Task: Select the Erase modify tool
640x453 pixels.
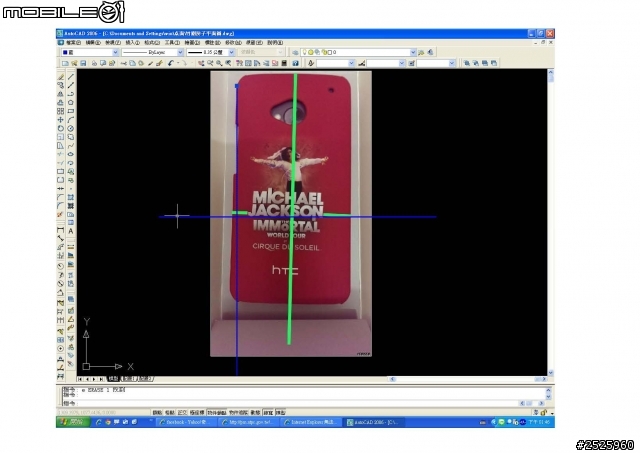Action: (x=60, y=77)
